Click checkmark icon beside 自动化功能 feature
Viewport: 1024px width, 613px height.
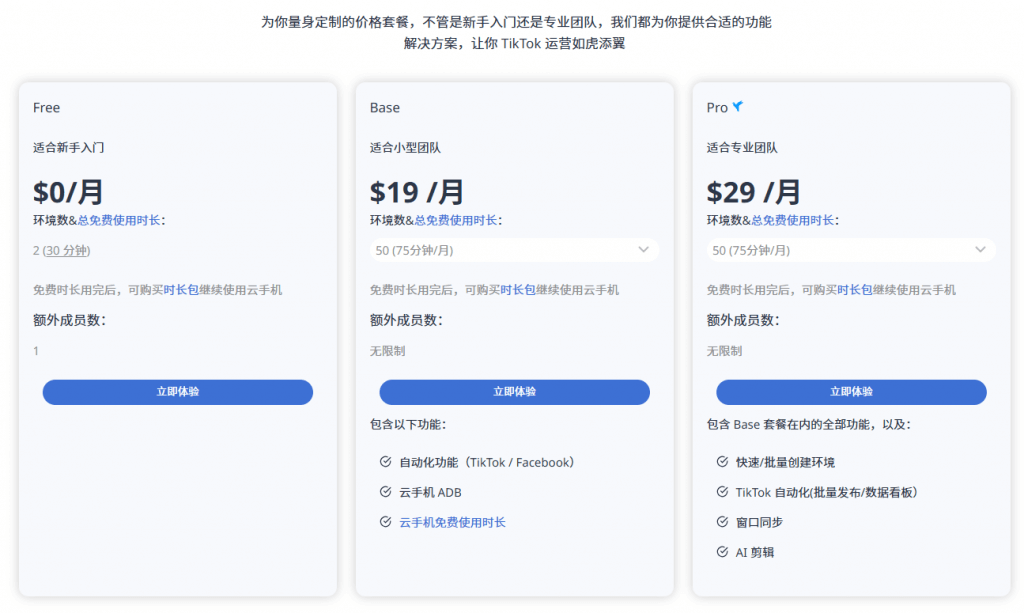[385, 462]
